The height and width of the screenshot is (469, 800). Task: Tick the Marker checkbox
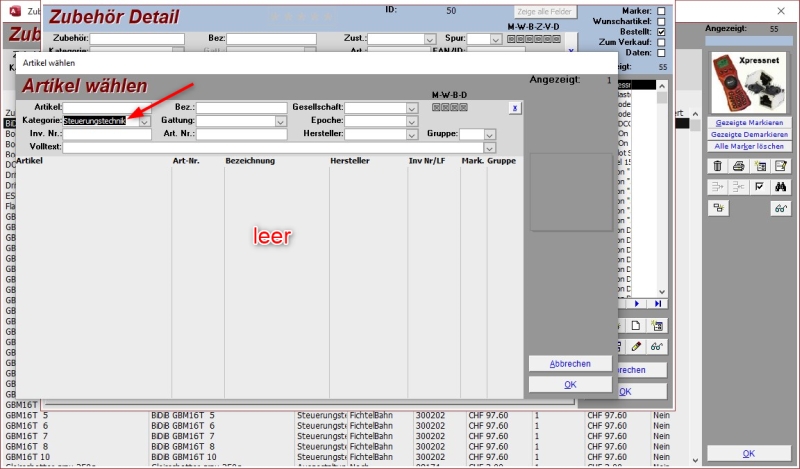661,11
